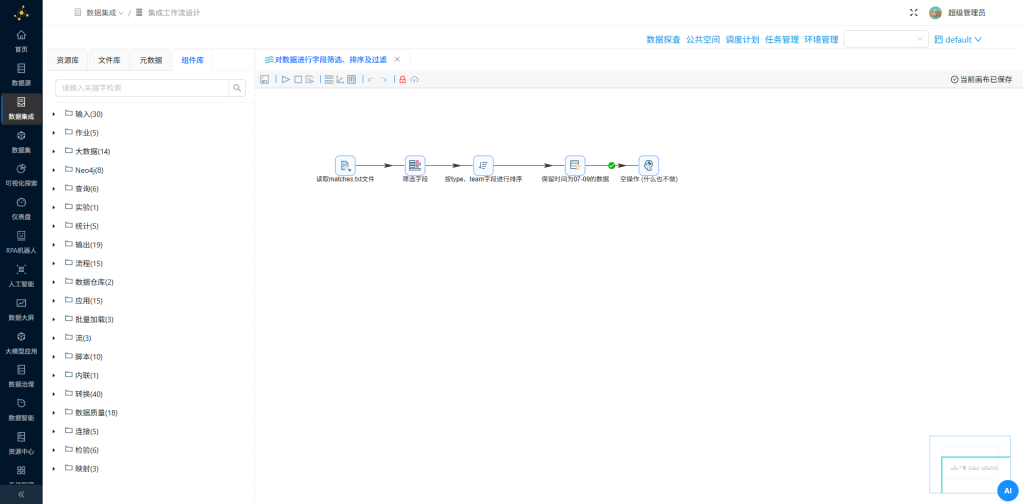Screen dimensions: 1024x504
Task: Click the redo arrow icon
Action: (x=384, y=79)
